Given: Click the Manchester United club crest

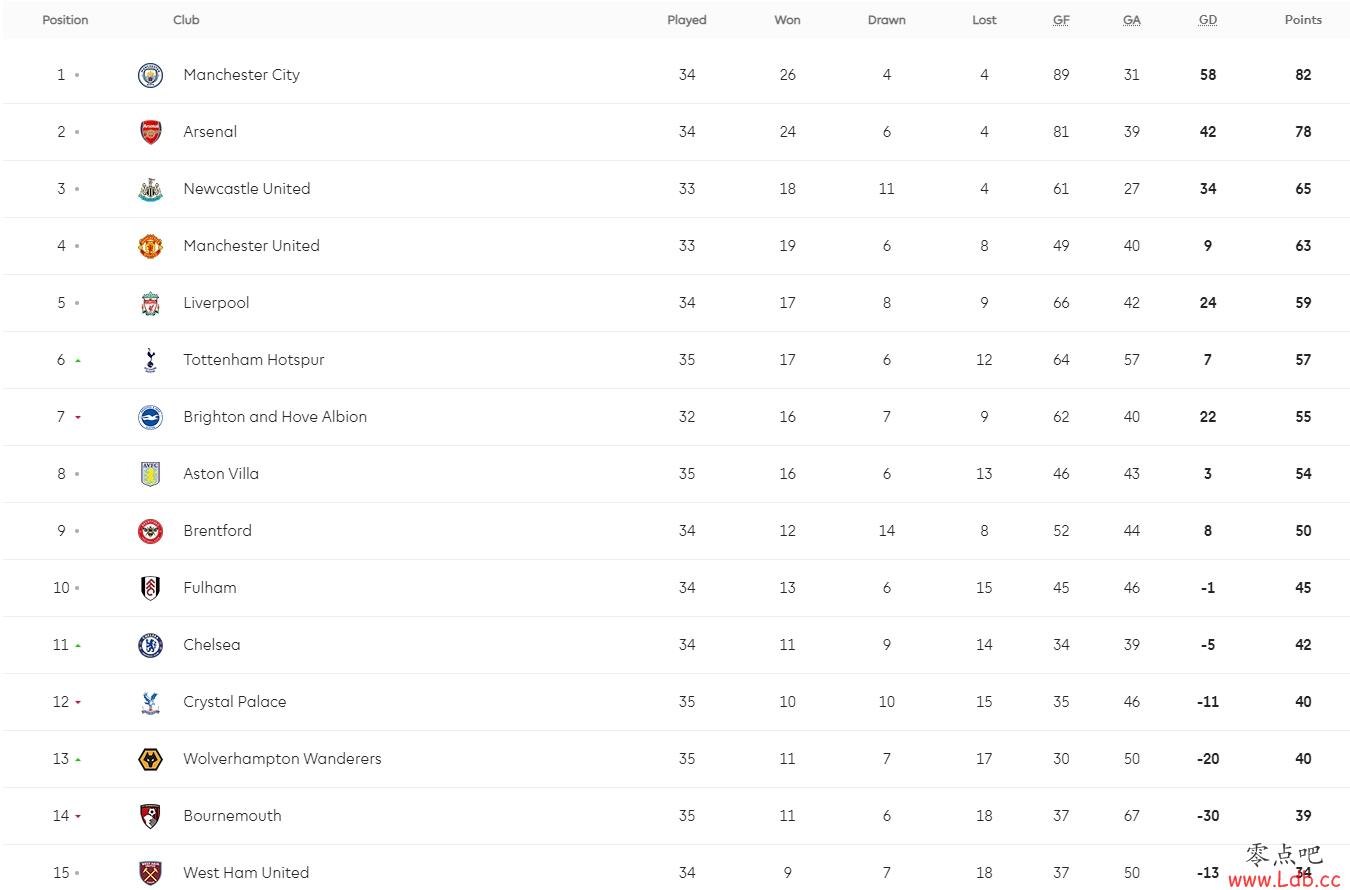Looking at the screenshot, I should coord(150,246).
